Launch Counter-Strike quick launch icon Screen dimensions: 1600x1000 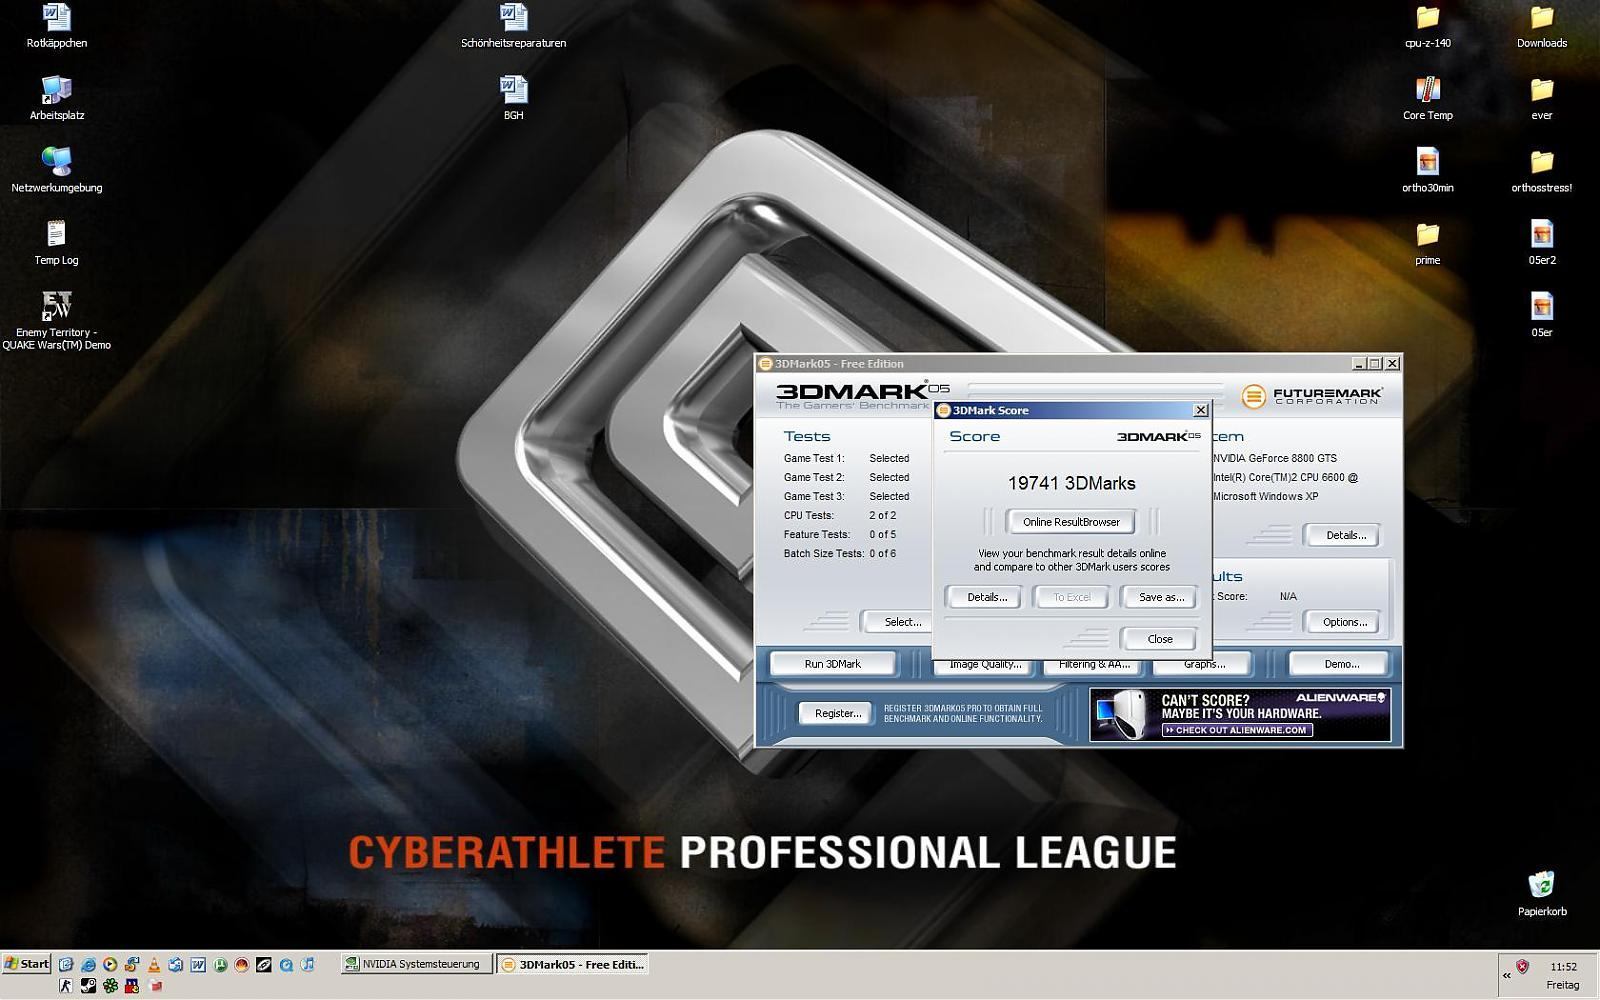[x=66, y=985]
